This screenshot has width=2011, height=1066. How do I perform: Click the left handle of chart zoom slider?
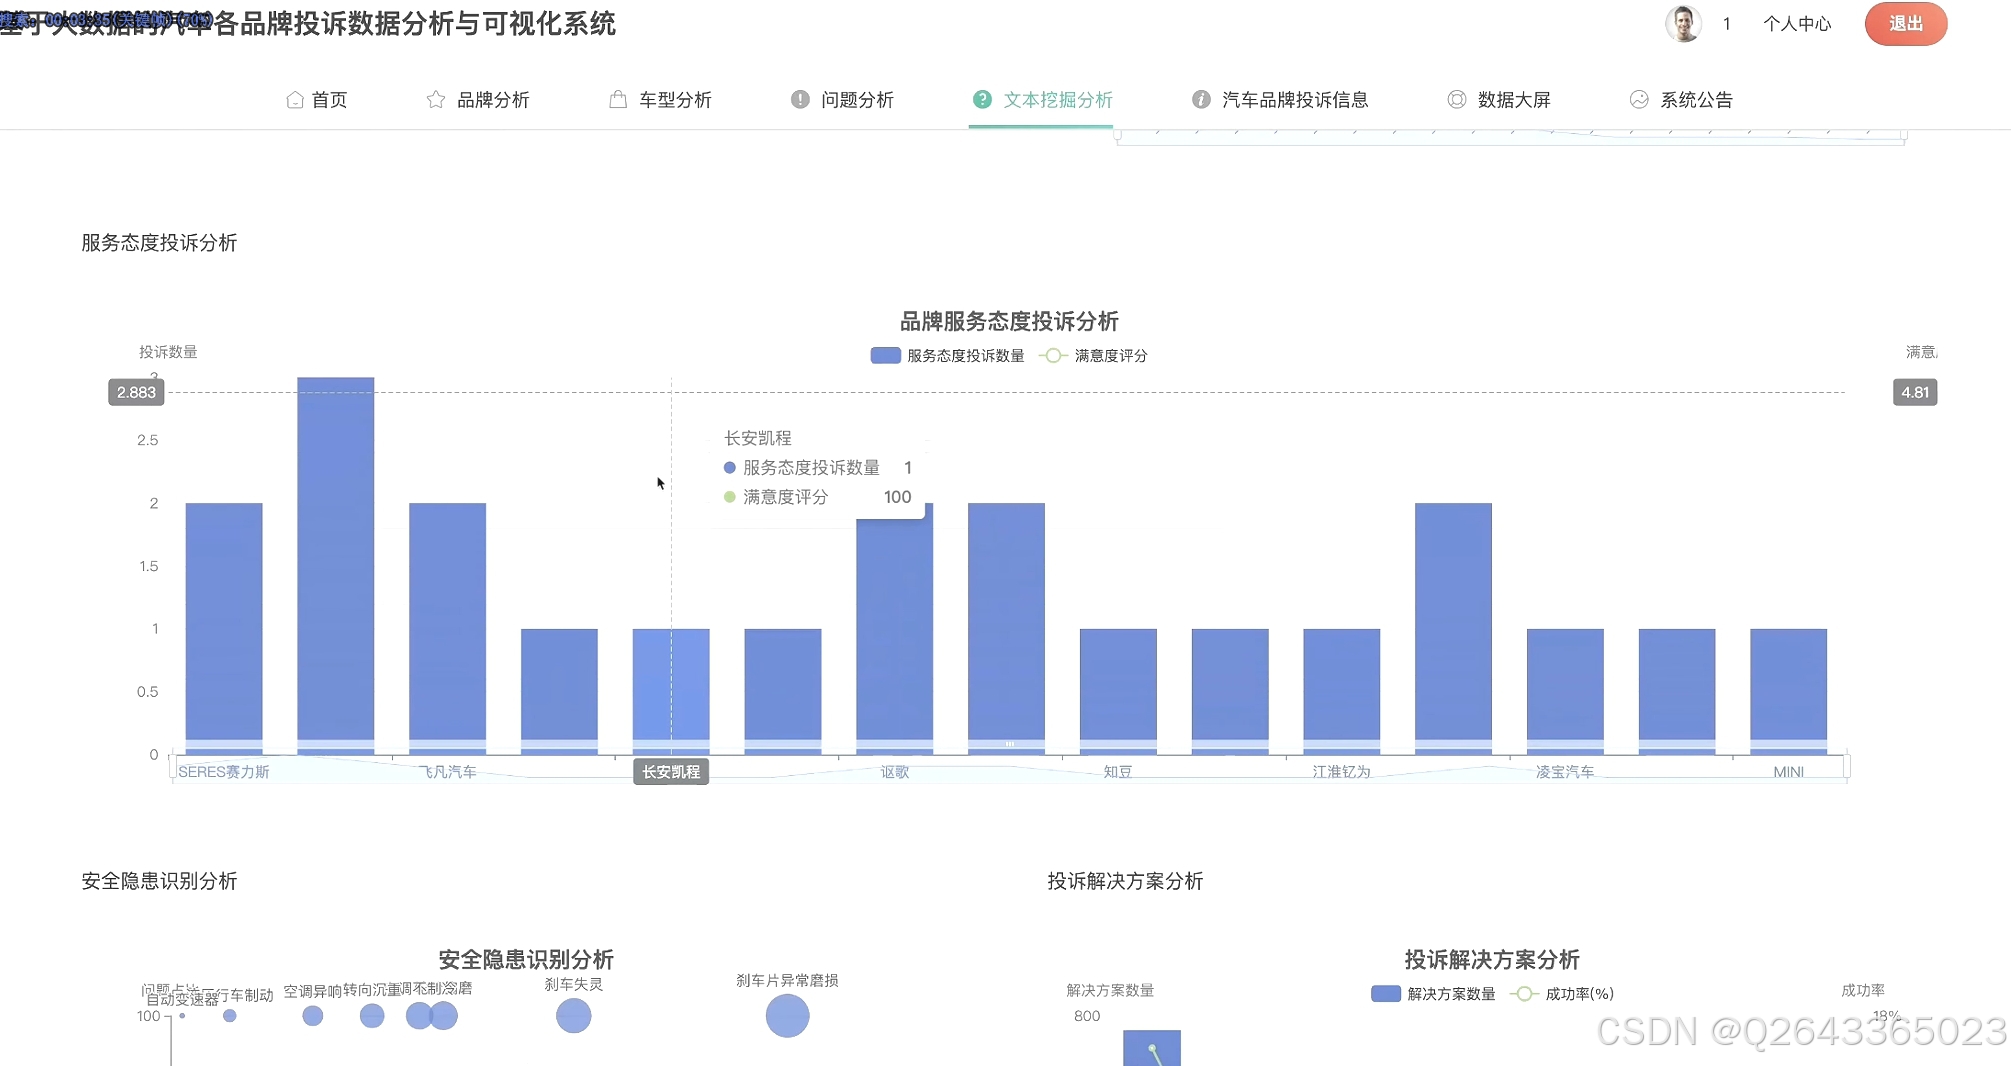click(173, 766)
